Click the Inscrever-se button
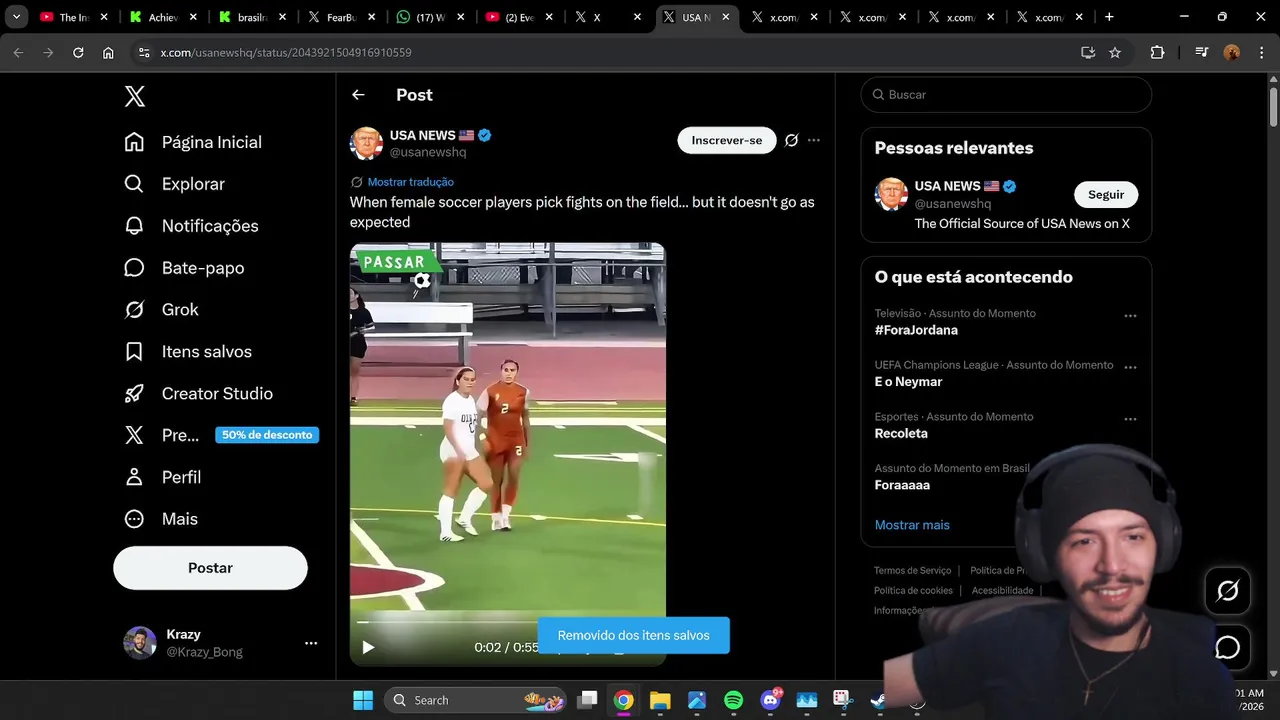1280x720 pixels. 727,141
